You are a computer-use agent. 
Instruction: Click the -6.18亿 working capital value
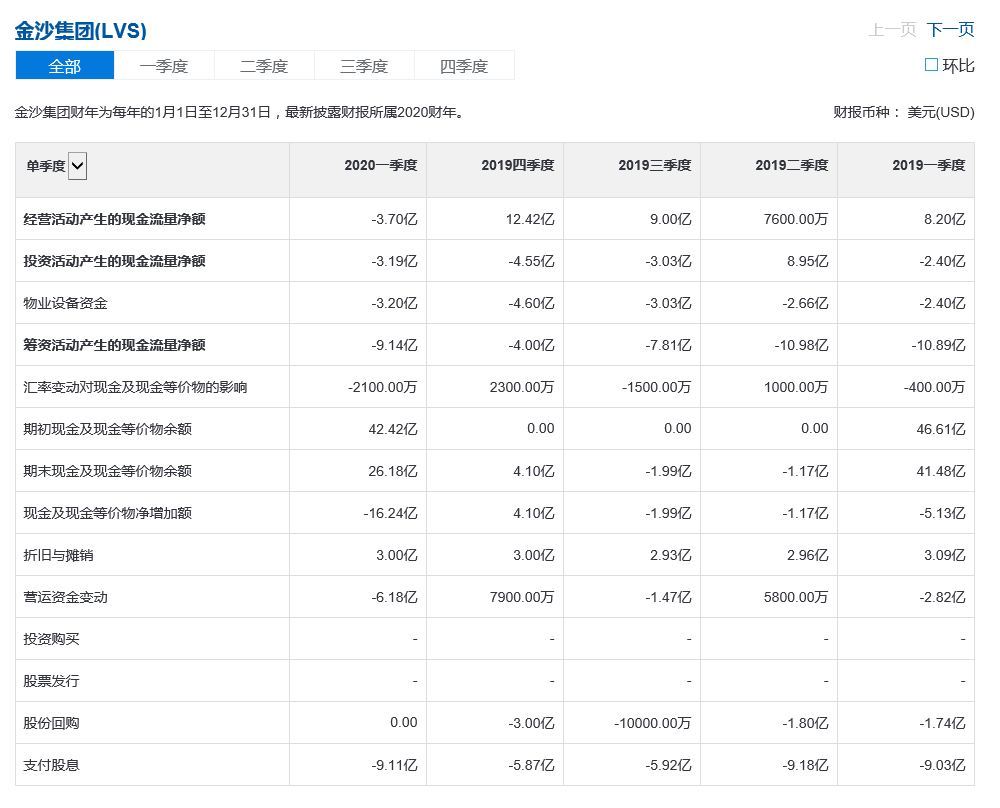click(394, 598)
